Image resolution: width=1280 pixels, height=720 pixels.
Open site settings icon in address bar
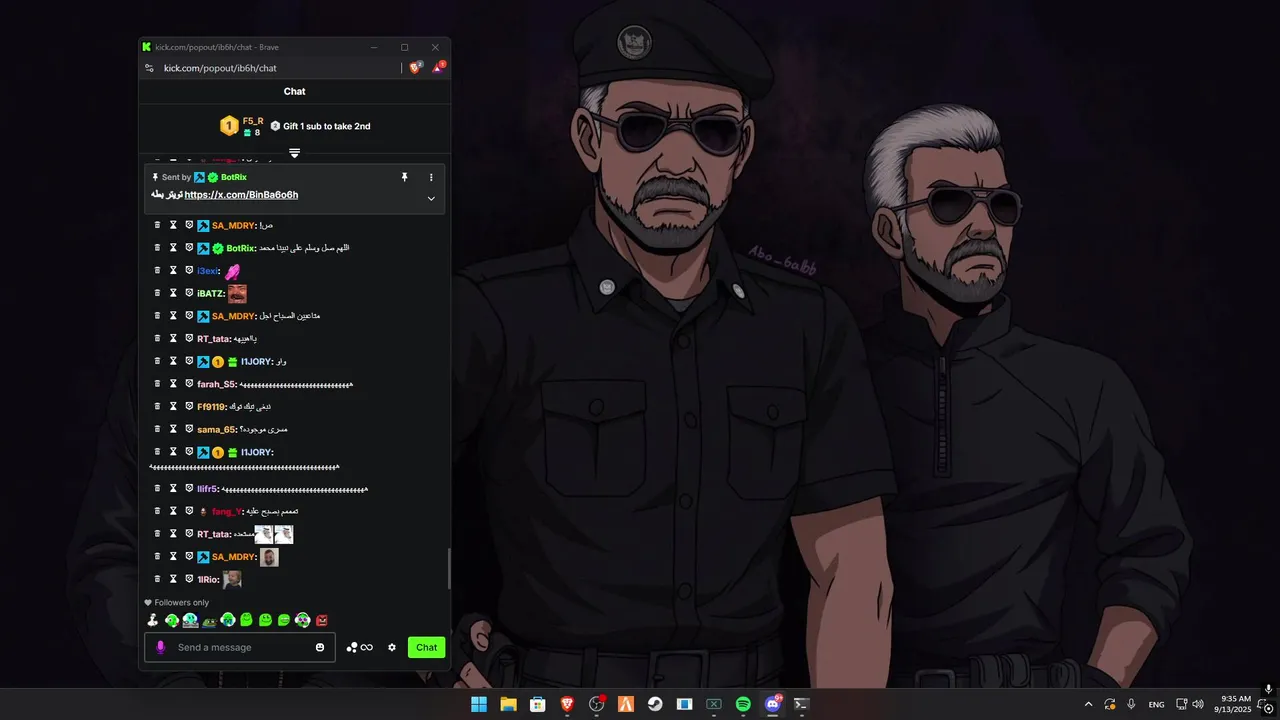click(149, 68)
